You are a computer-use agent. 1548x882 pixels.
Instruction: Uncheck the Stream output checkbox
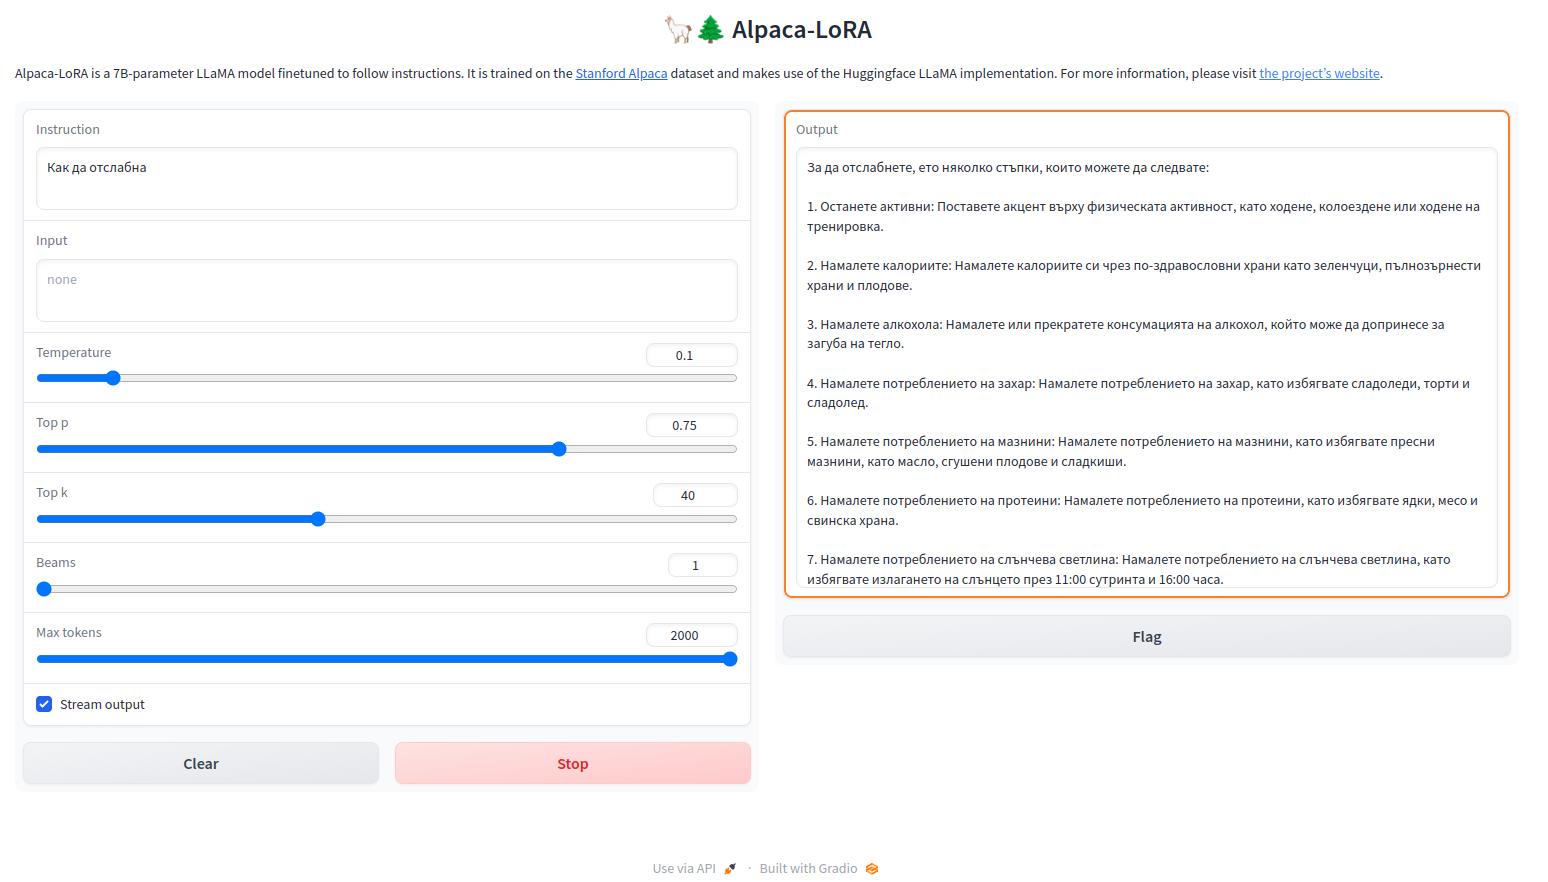pyautogui.click(x=44, y=704)
